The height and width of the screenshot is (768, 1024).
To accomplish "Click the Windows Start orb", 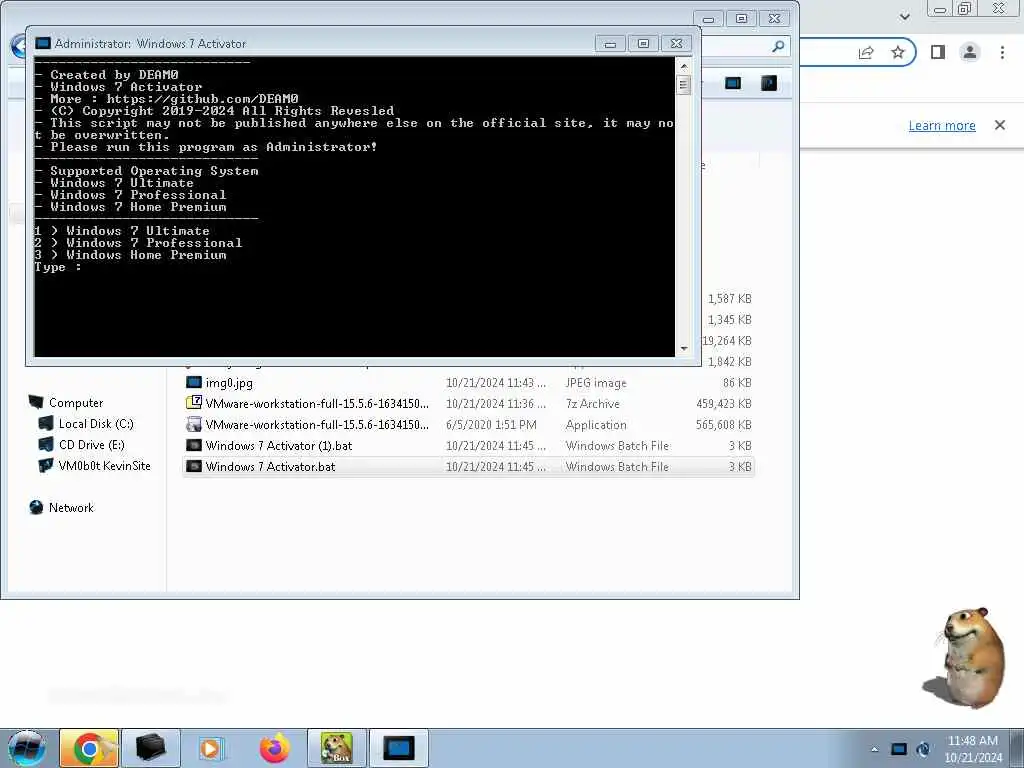I will coord(26,748).
